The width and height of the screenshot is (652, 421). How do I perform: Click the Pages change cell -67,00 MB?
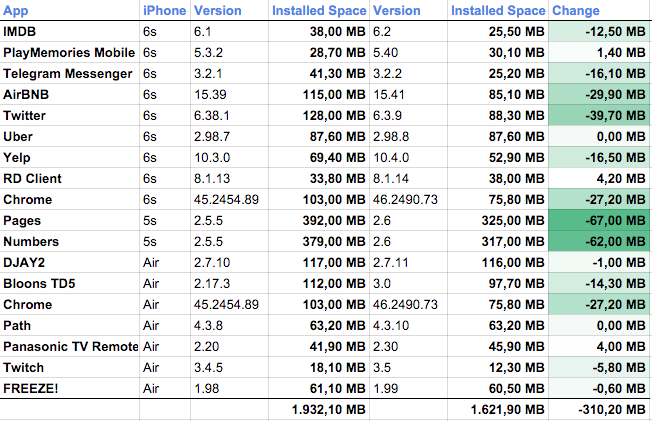(x=599, y=220)
